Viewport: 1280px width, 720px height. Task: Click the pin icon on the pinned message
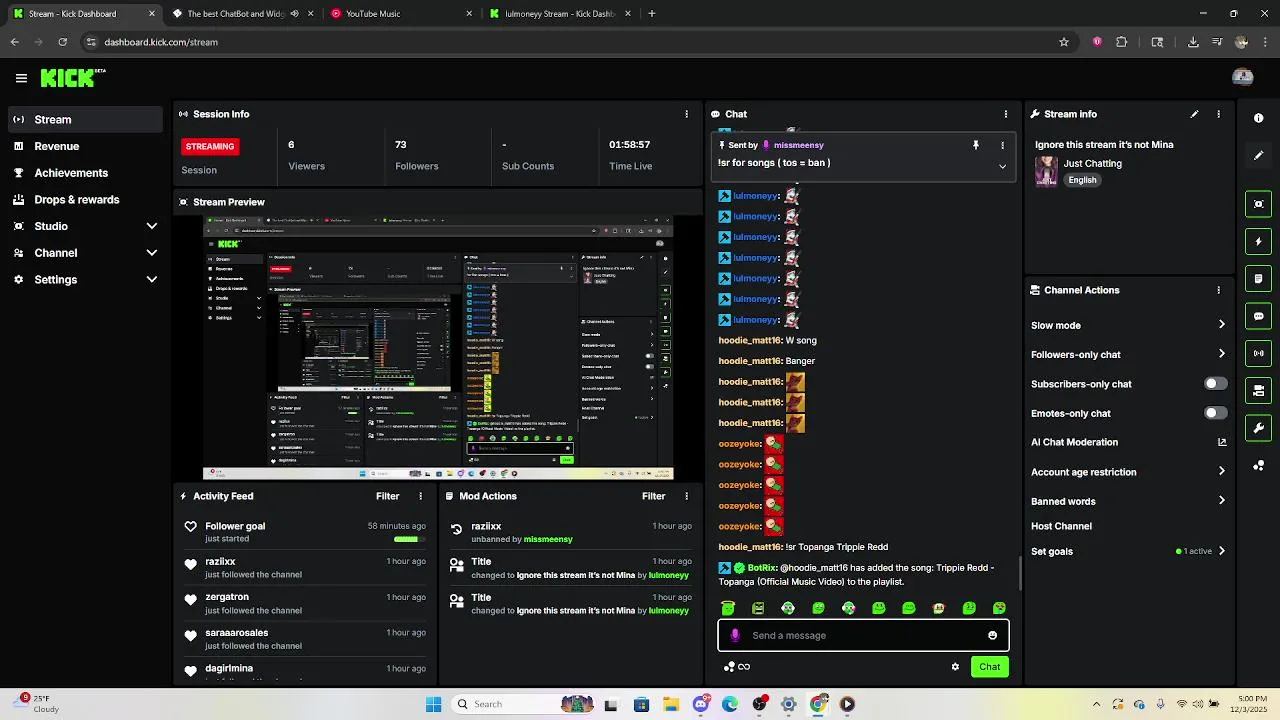(976, 145)
